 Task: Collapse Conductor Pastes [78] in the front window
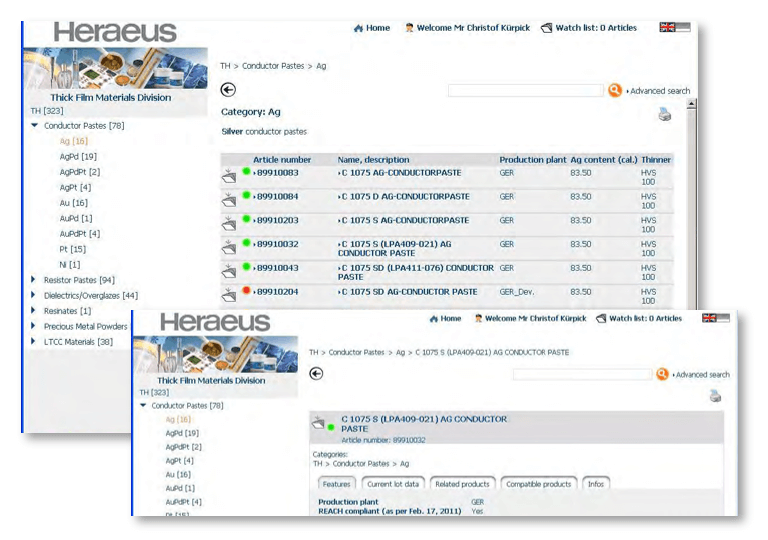143,405
